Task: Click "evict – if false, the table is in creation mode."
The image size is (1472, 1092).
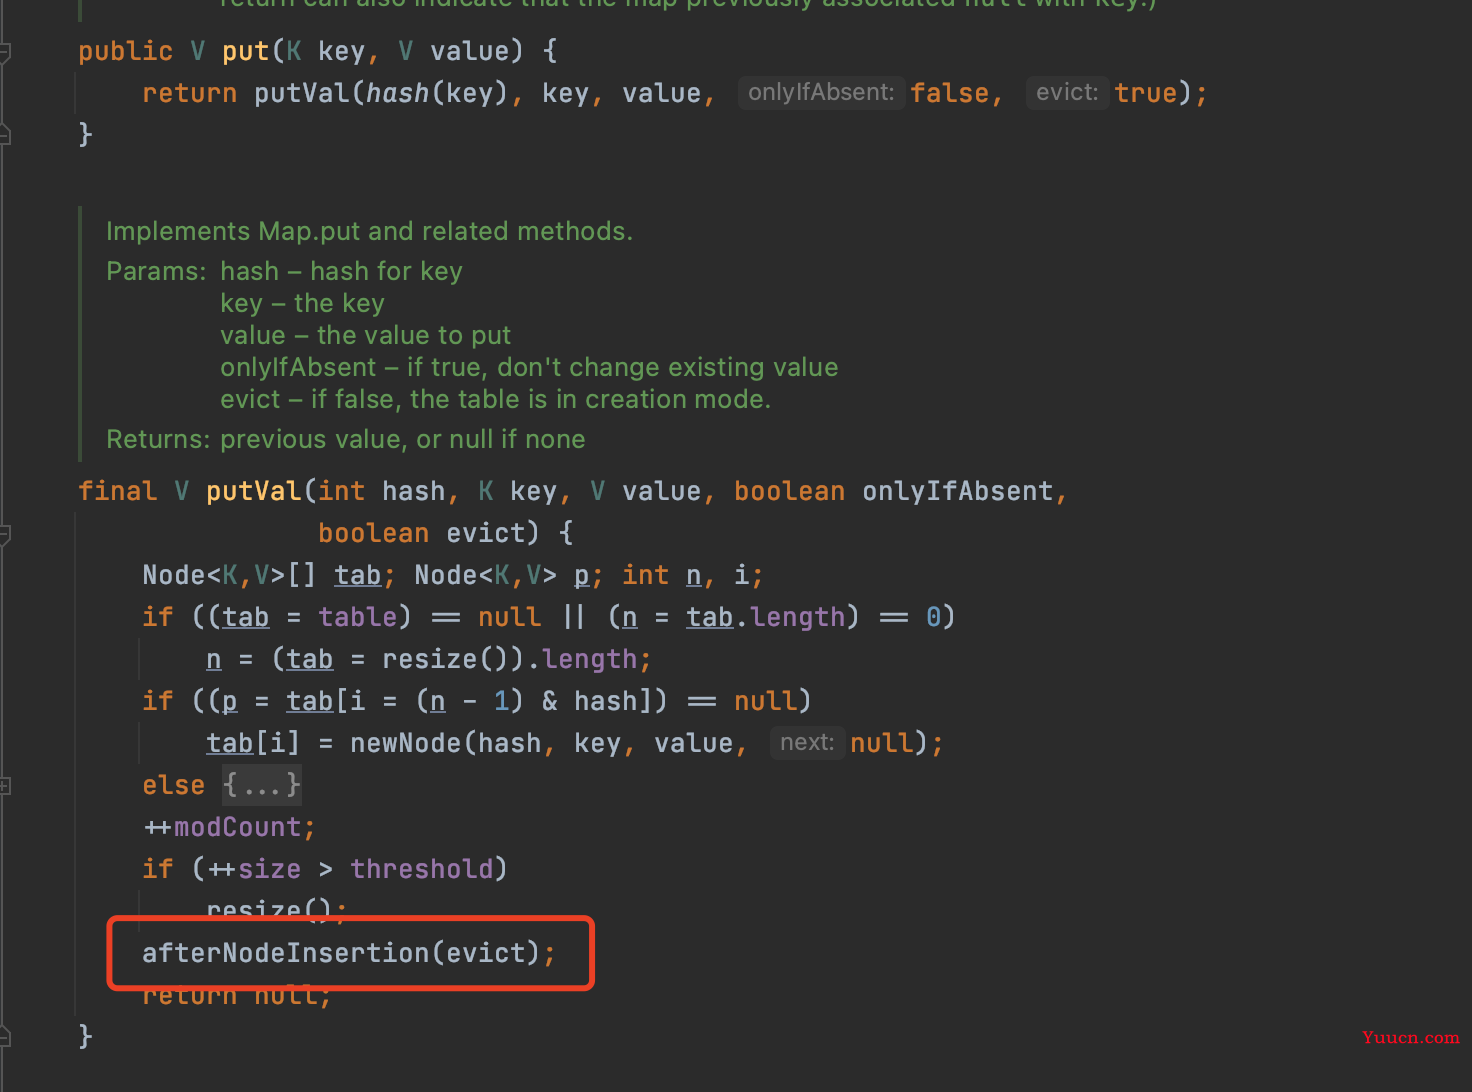Action: 496,399
